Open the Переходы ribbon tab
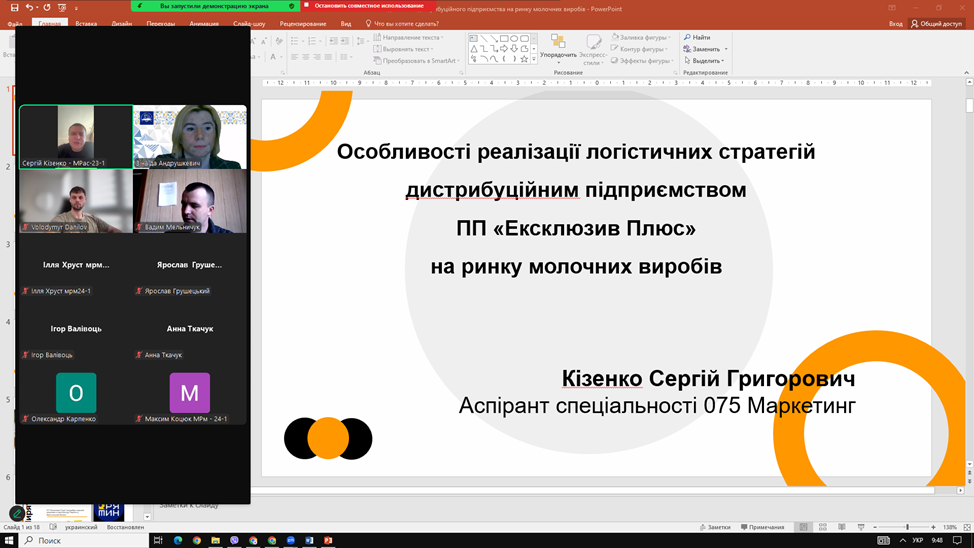 click(160, 24)
